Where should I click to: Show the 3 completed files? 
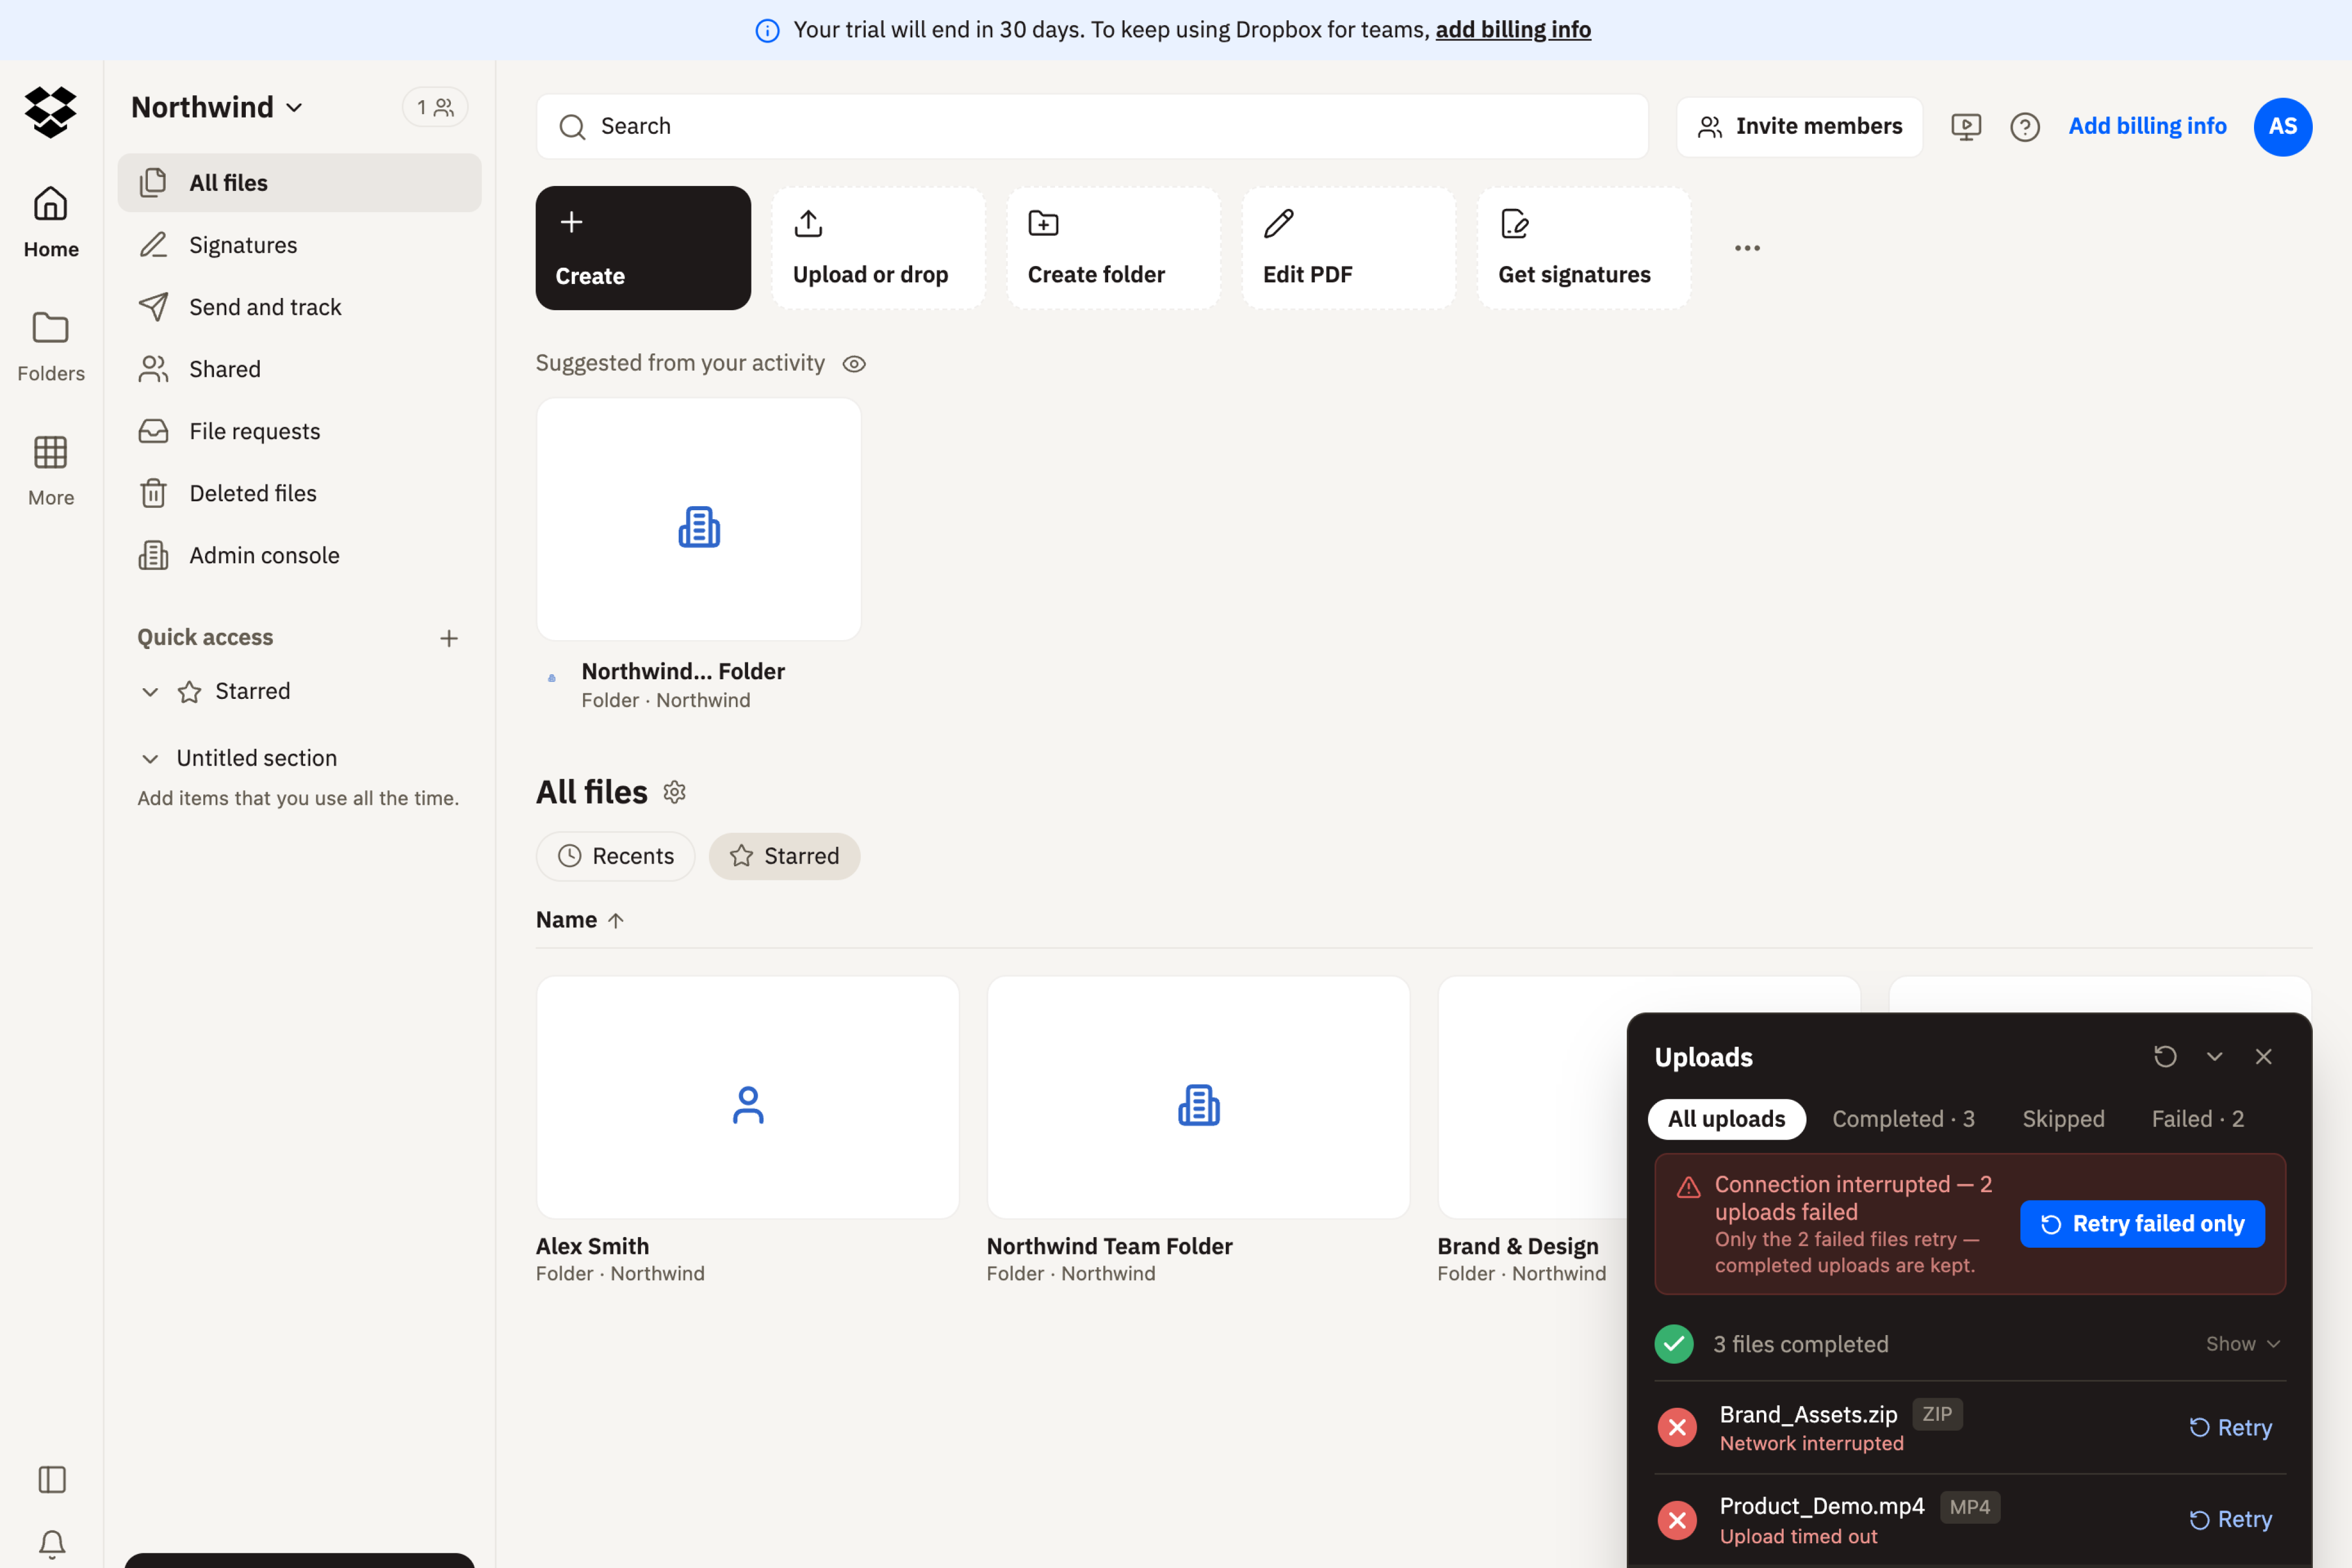click(2243, 1344)
